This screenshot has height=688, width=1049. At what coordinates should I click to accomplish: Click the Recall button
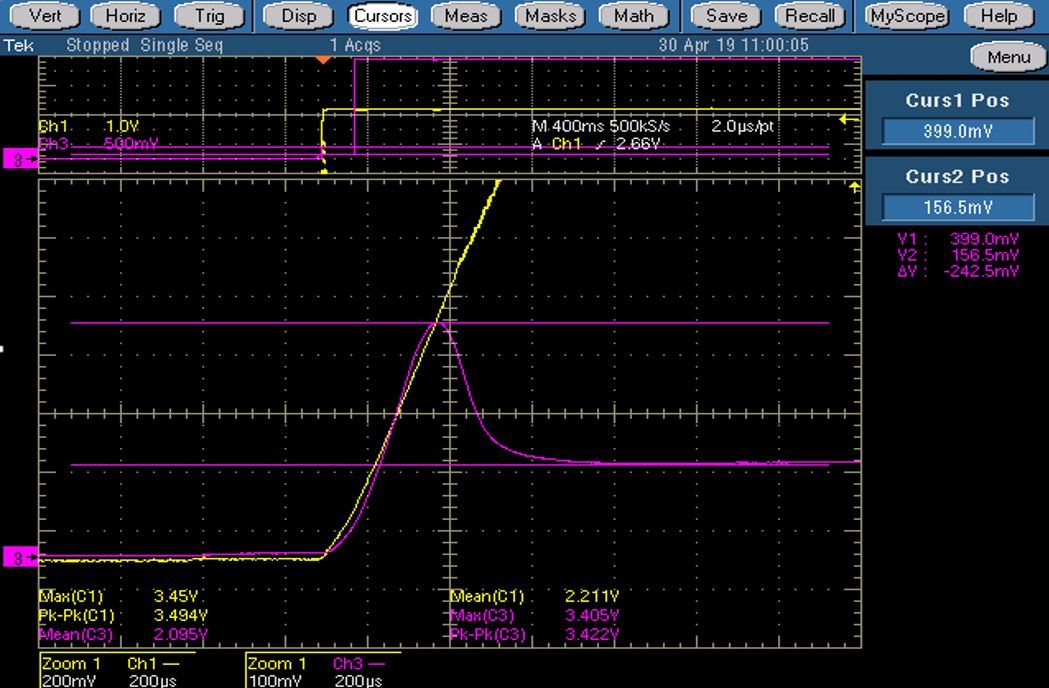(810, 15)
